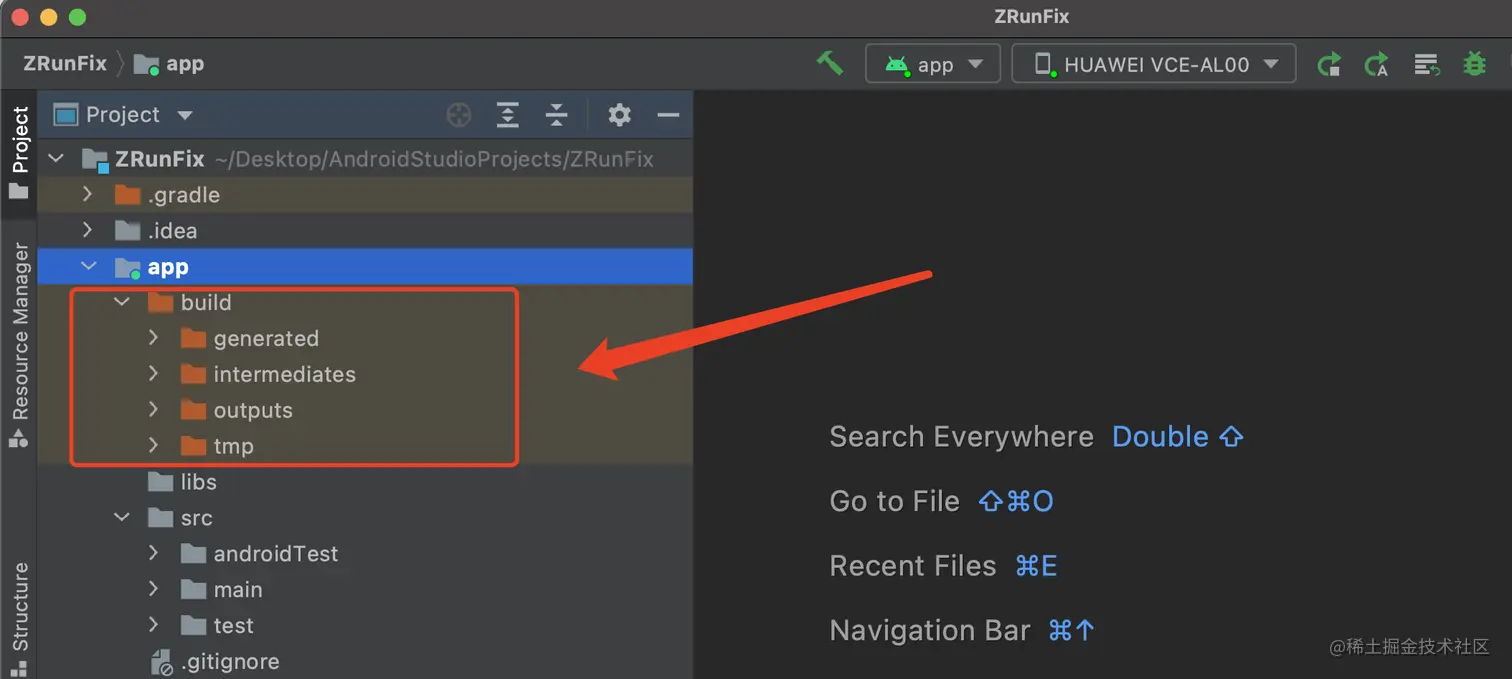Expand the .gradle folder
Screen dimensions: 1512x679
(x=87, y=194)
